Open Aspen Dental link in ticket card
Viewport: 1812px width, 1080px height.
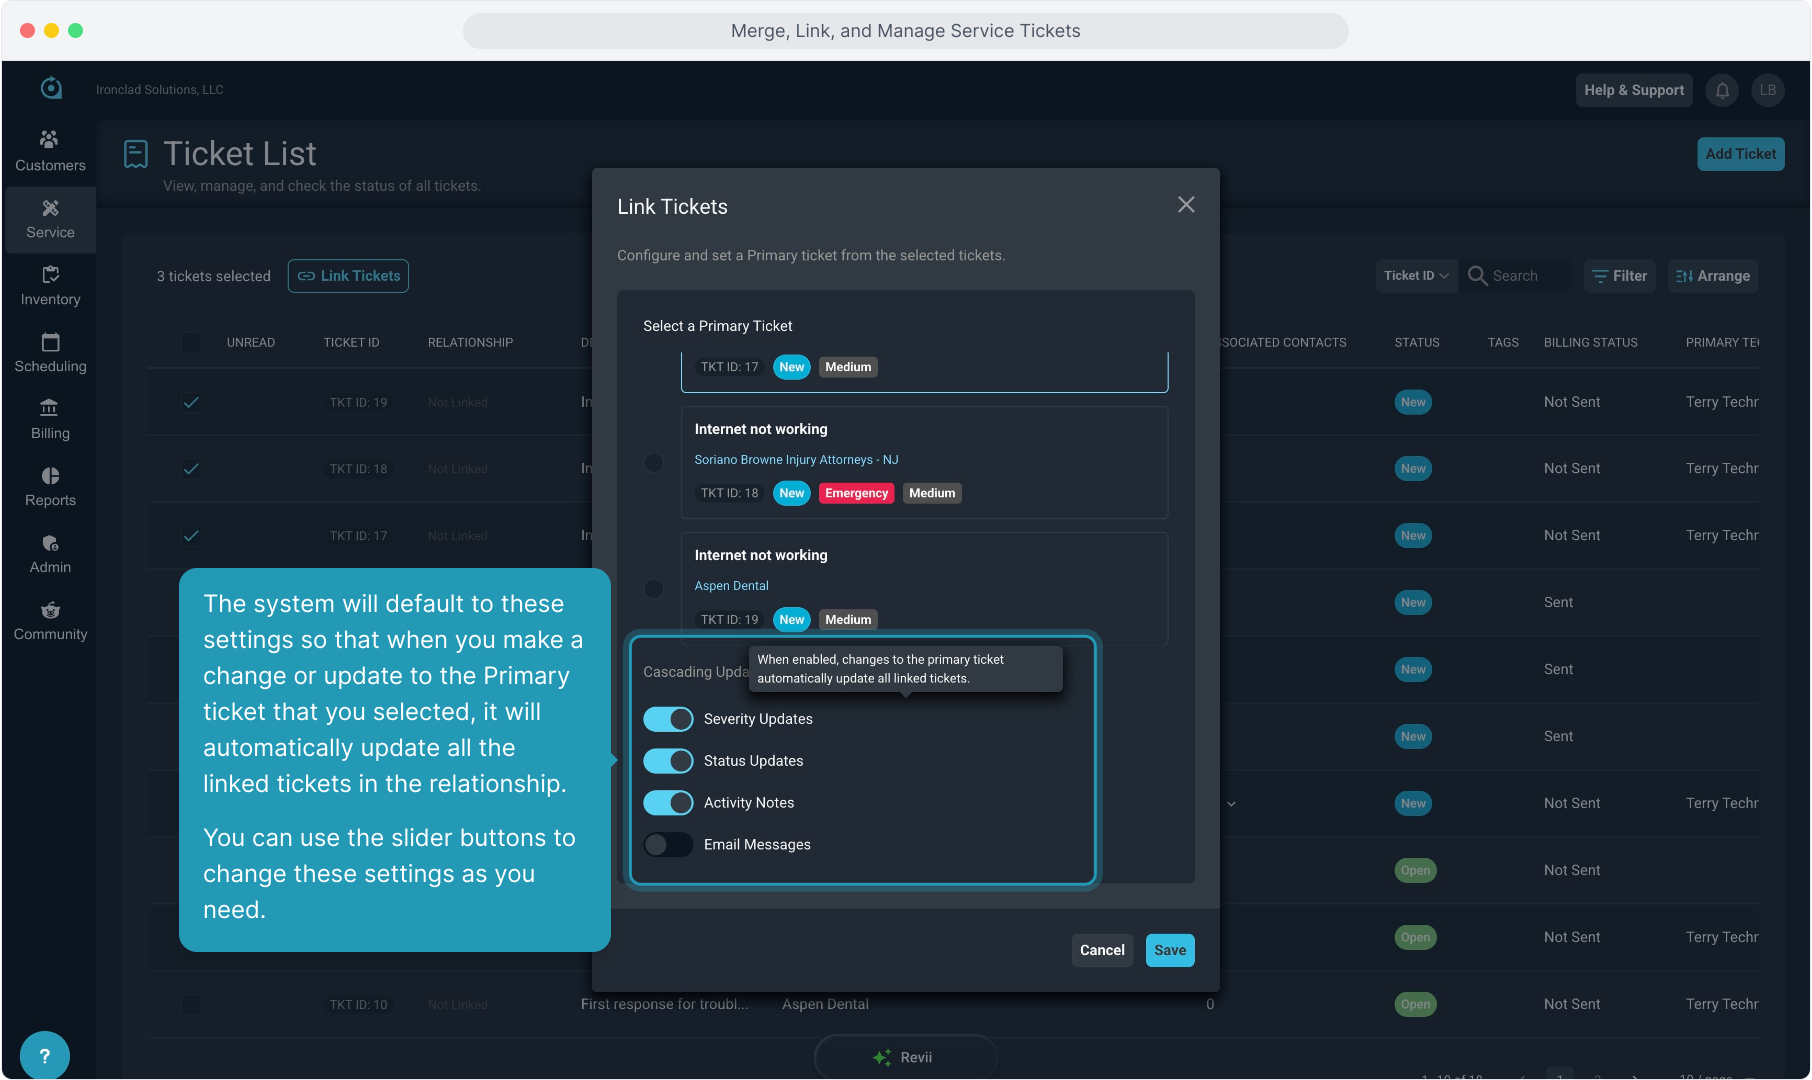coord(732,586)
